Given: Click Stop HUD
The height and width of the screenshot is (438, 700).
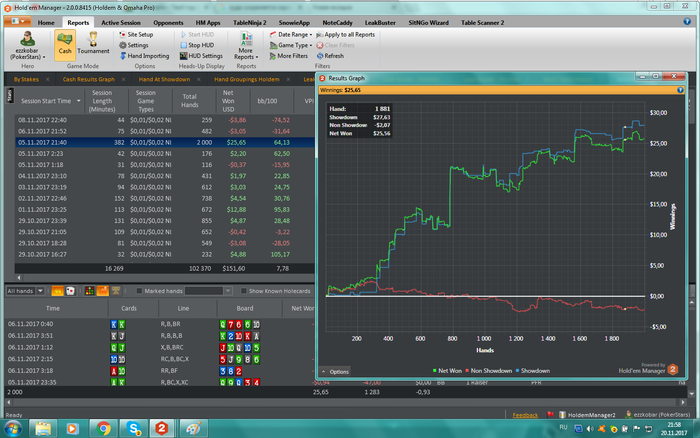Looking at the screenshot, I should [197, 45].
